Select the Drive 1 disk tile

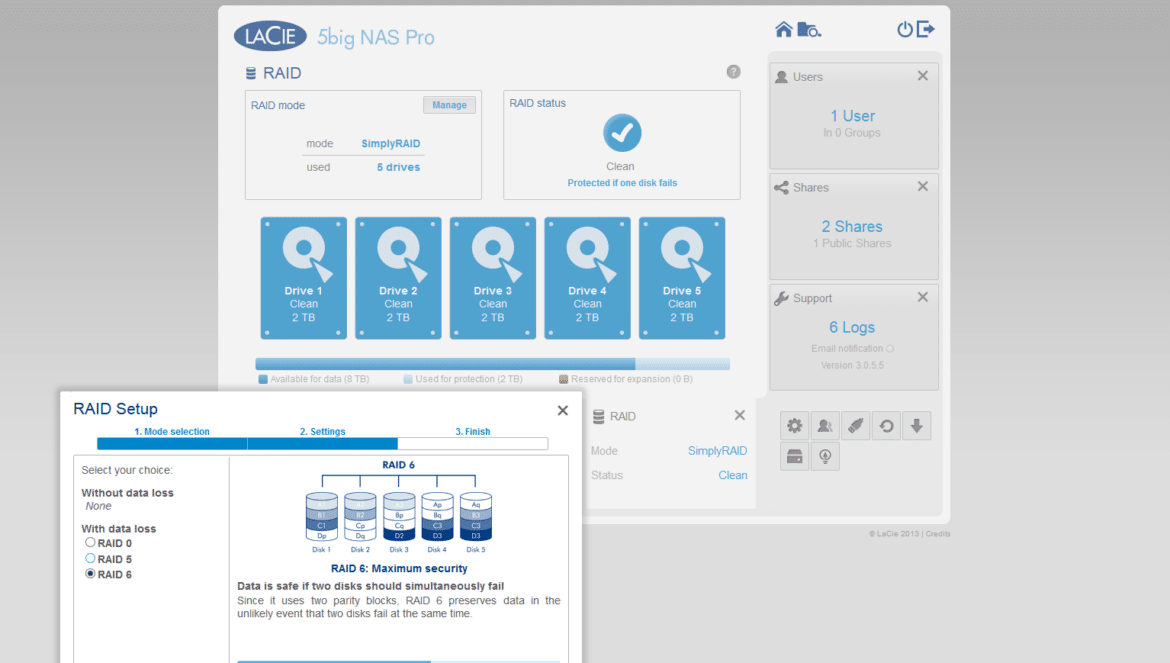304,278
